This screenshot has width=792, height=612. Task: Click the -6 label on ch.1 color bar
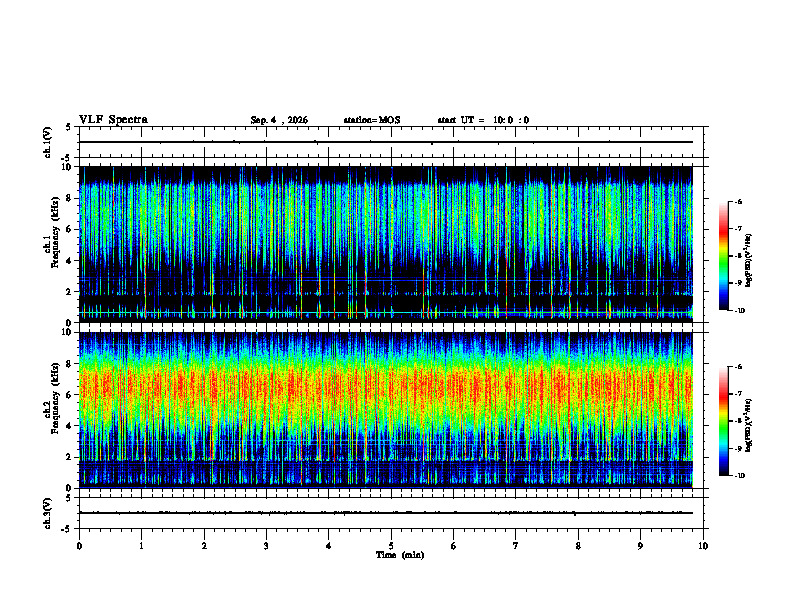(x=738, y=201)
